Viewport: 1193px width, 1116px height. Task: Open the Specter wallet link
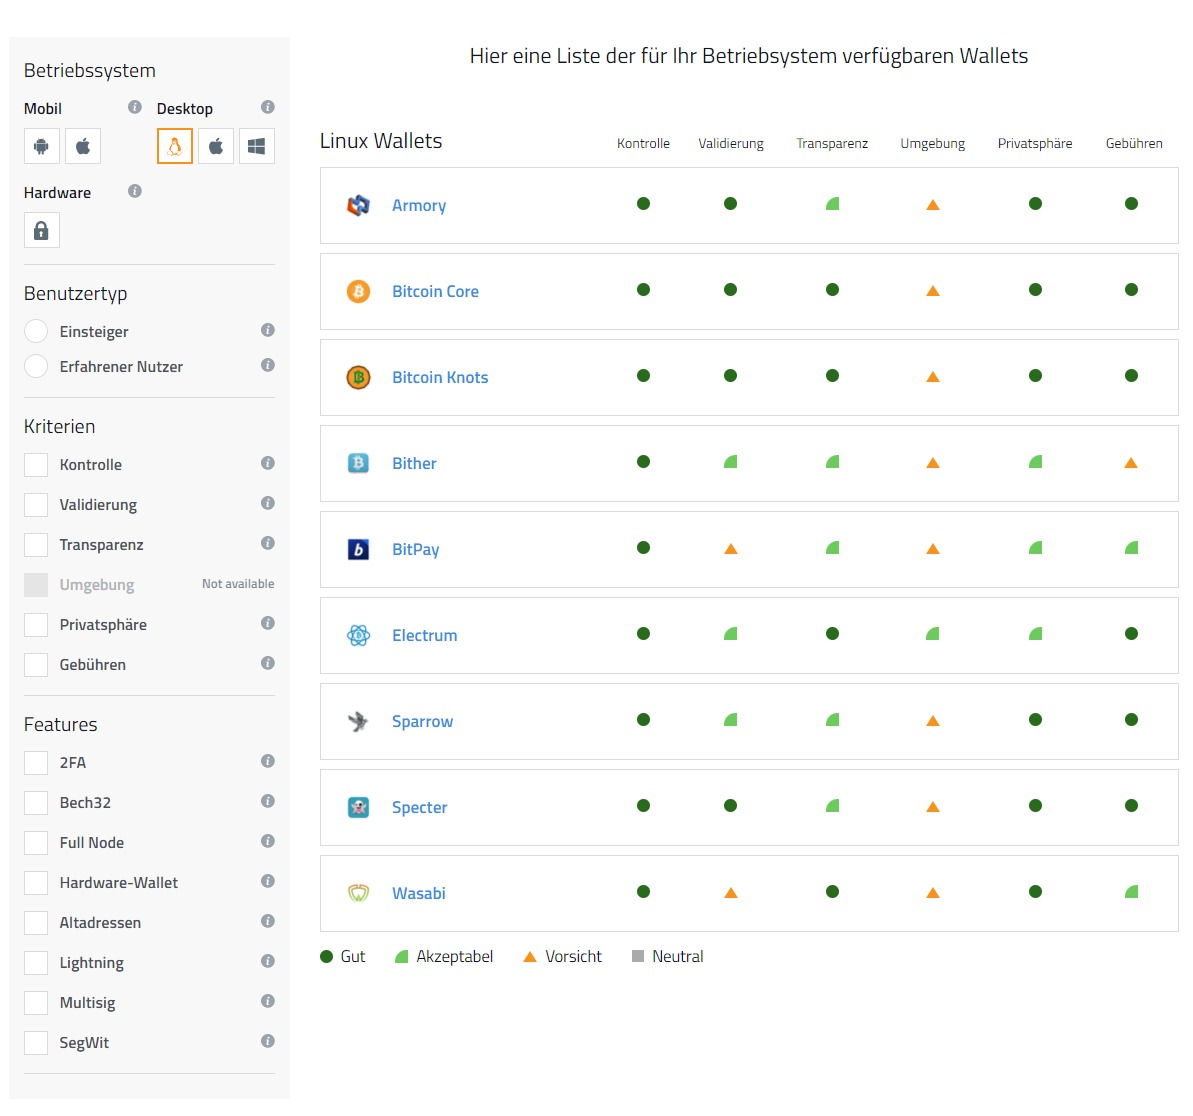[x=419, y=808]
